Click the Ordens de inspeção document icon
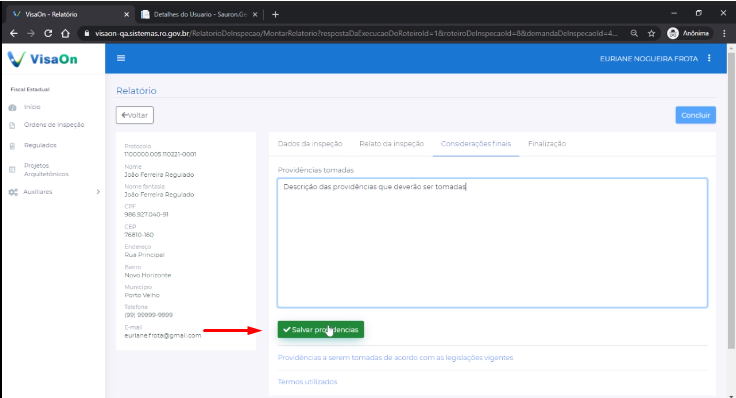The width and height of the screenshot is (736, 398). pyautogui.click(x=13, y=125)
